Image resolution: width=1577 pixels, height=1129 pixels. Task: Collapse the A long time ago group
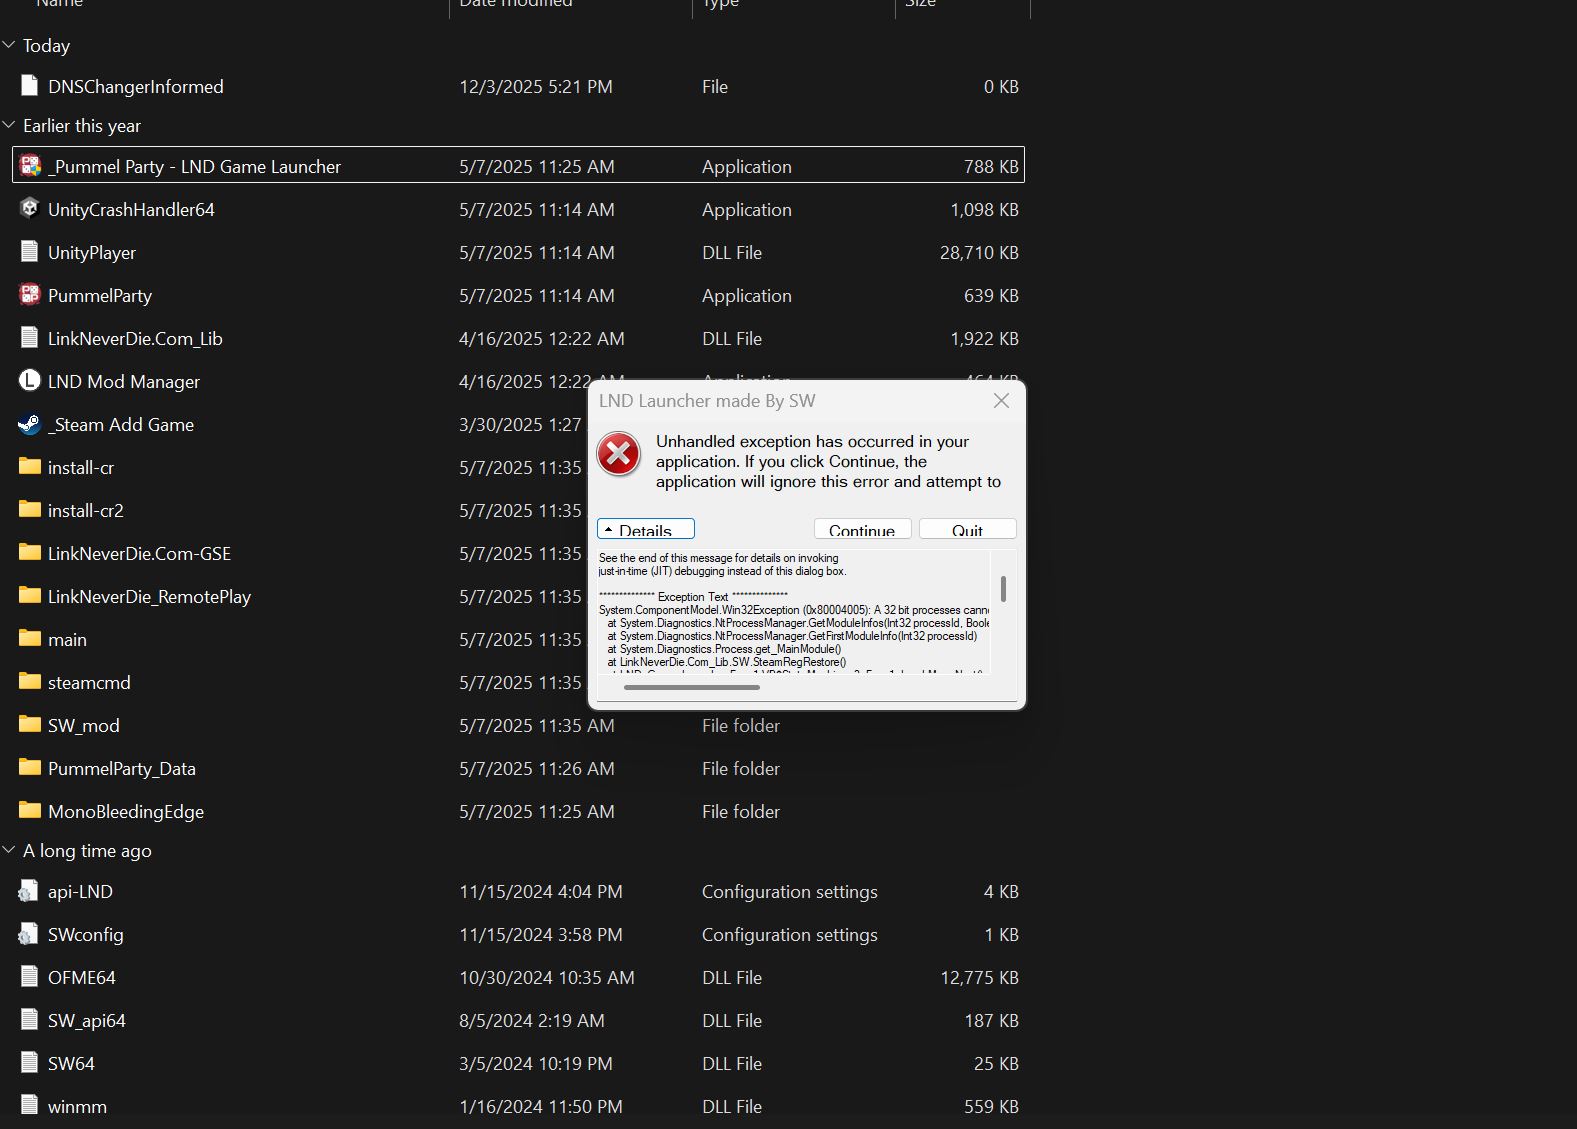tap(9, 850)
